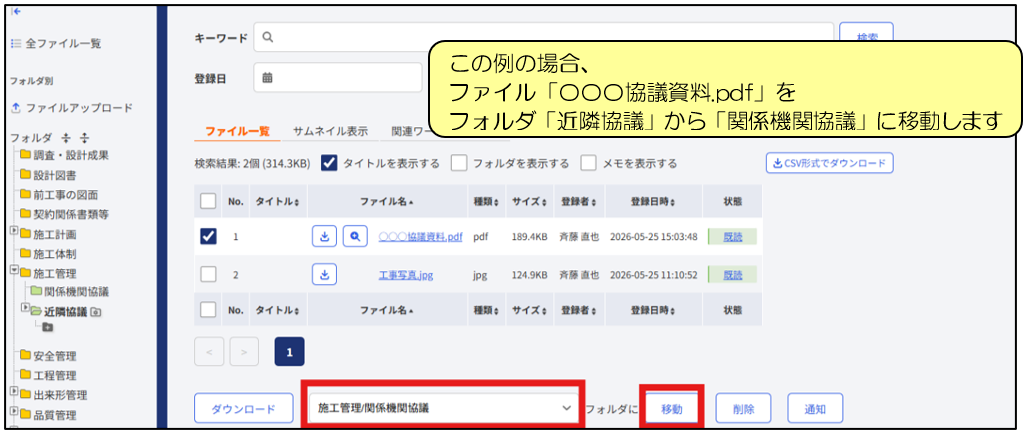The height and width of the screenshot is (432, 1026).
Task: Go to next page with > button
Action: click(x=244, y=351)
